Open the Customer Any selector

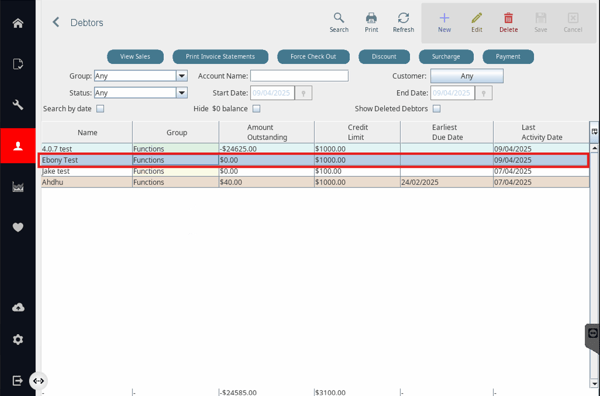467,76
